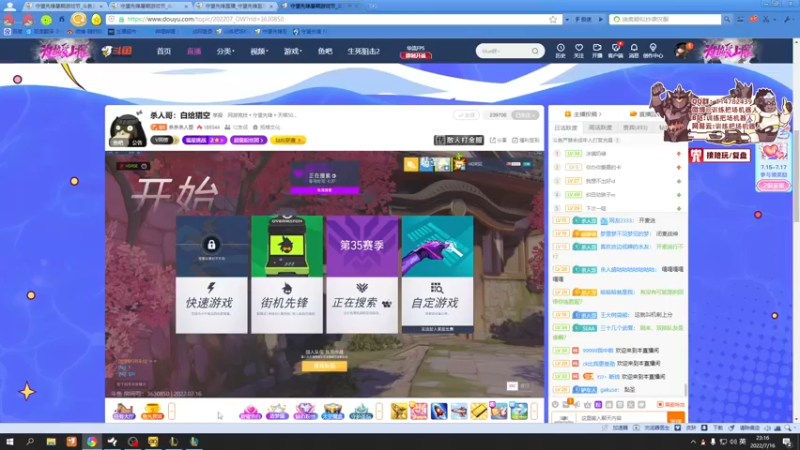Click the user avatar in site header
The image size is (800, 450).
click(x=683, y=51)
